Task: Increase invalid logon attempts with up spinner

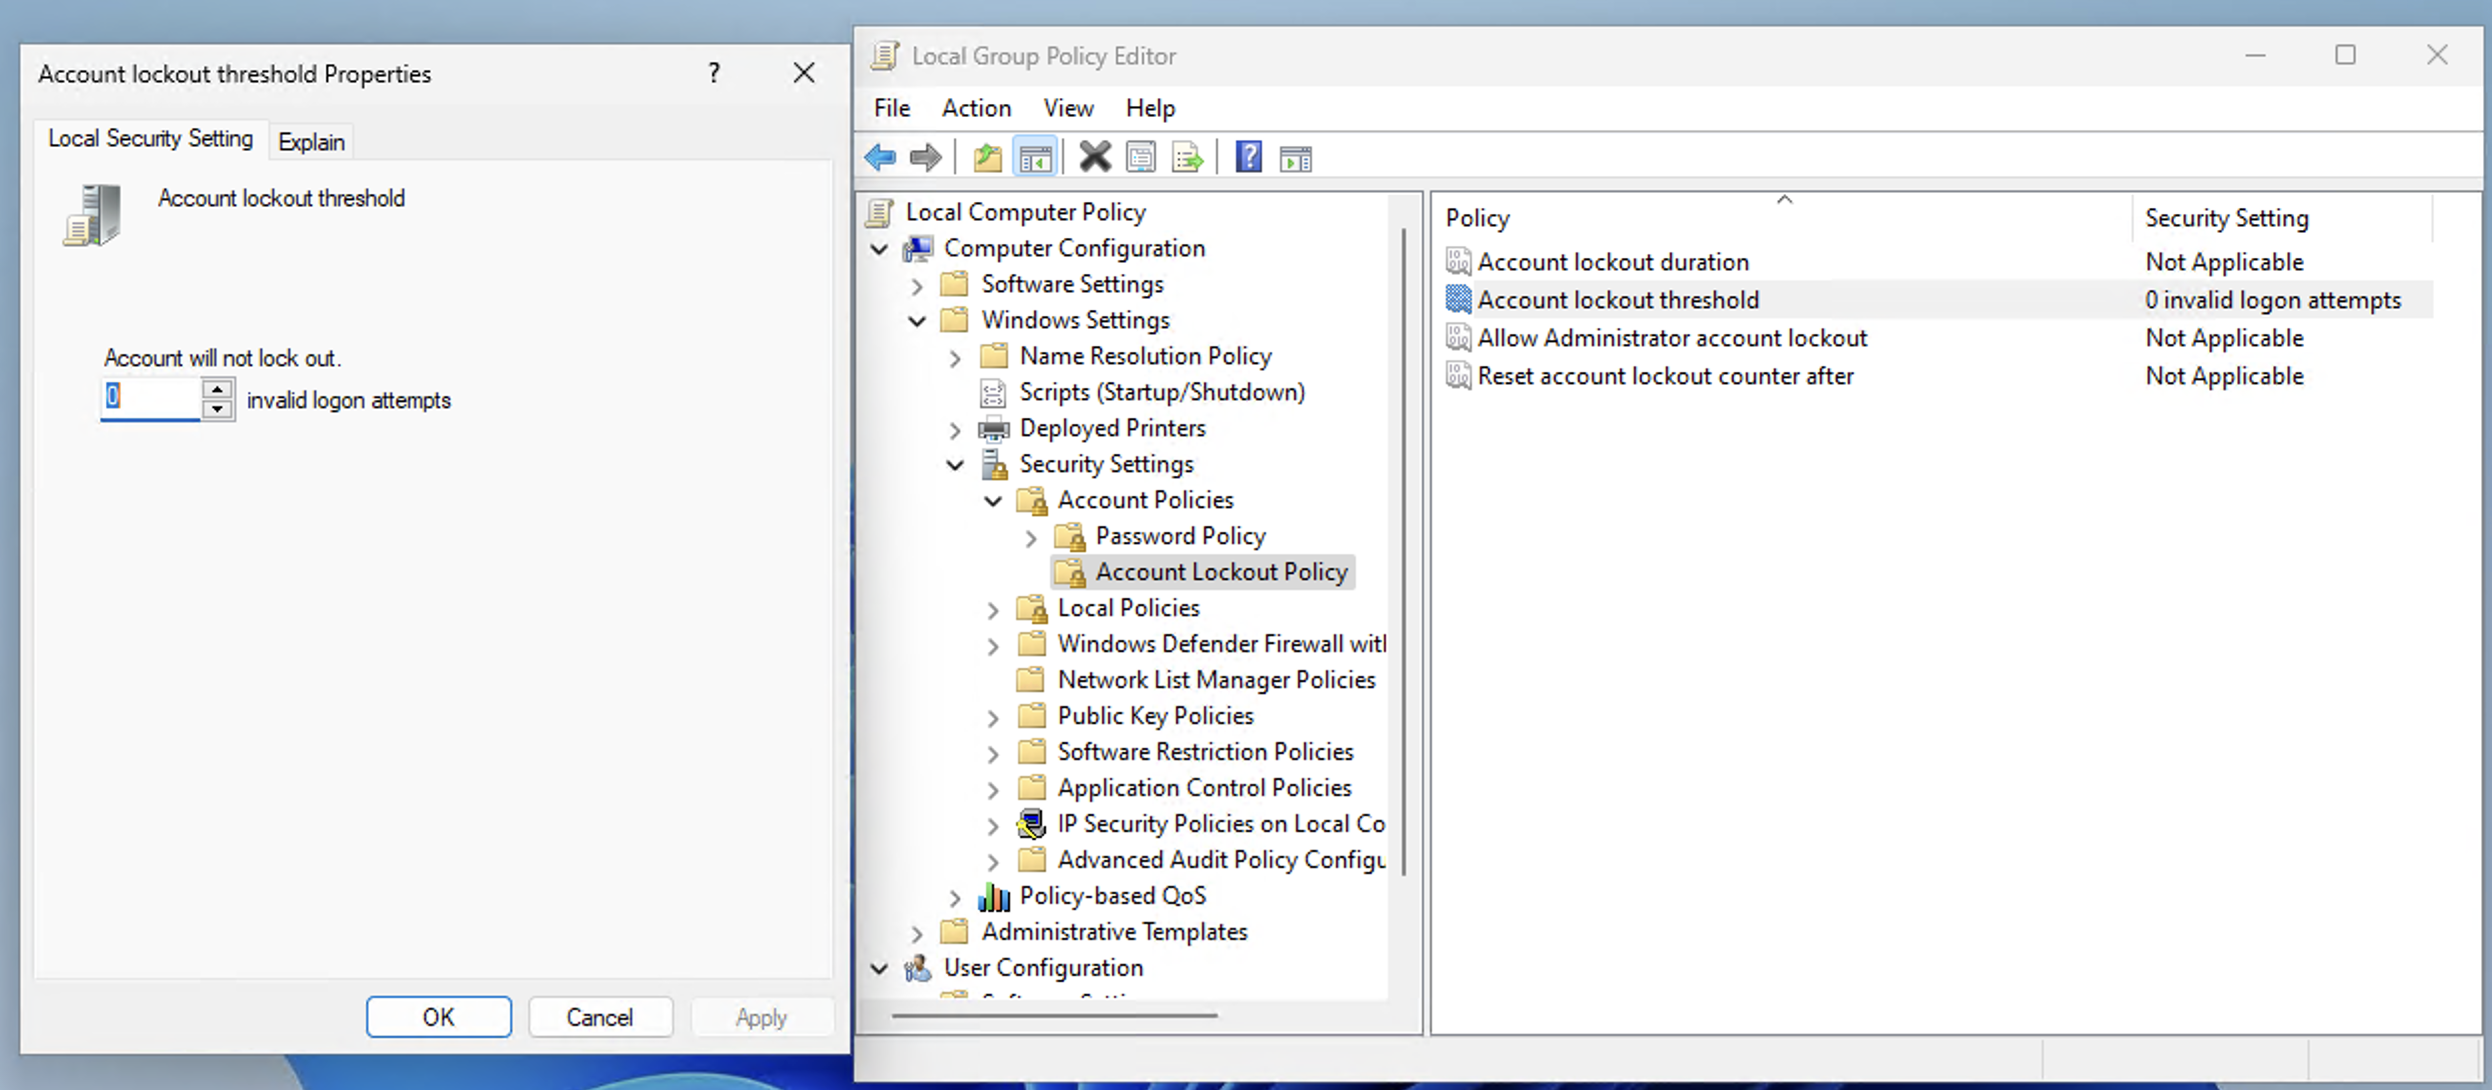Action: (217, 389)
